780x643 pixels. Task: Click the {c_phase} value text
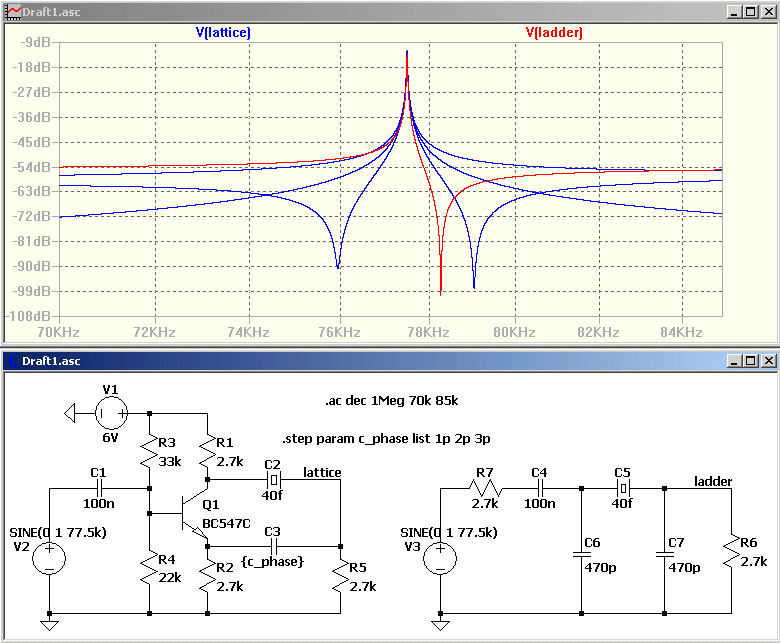[x=272, y=561]
